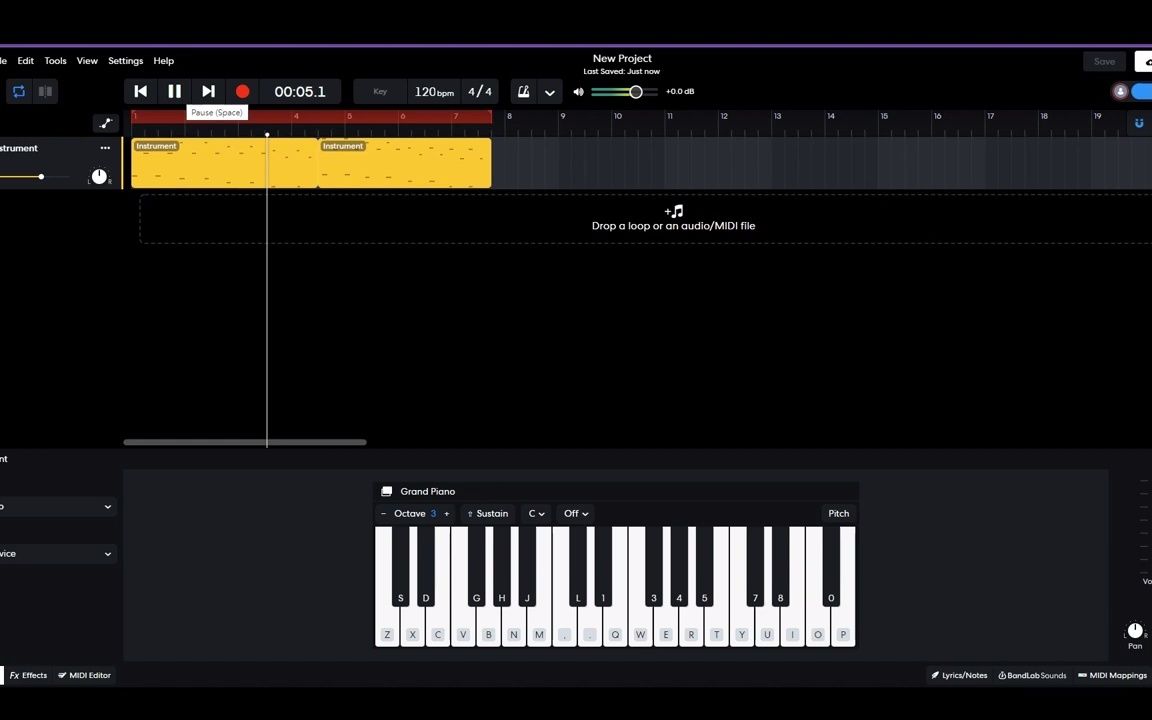Open the Instrument track options via ellipsis icon

click(x=105, y=148)
